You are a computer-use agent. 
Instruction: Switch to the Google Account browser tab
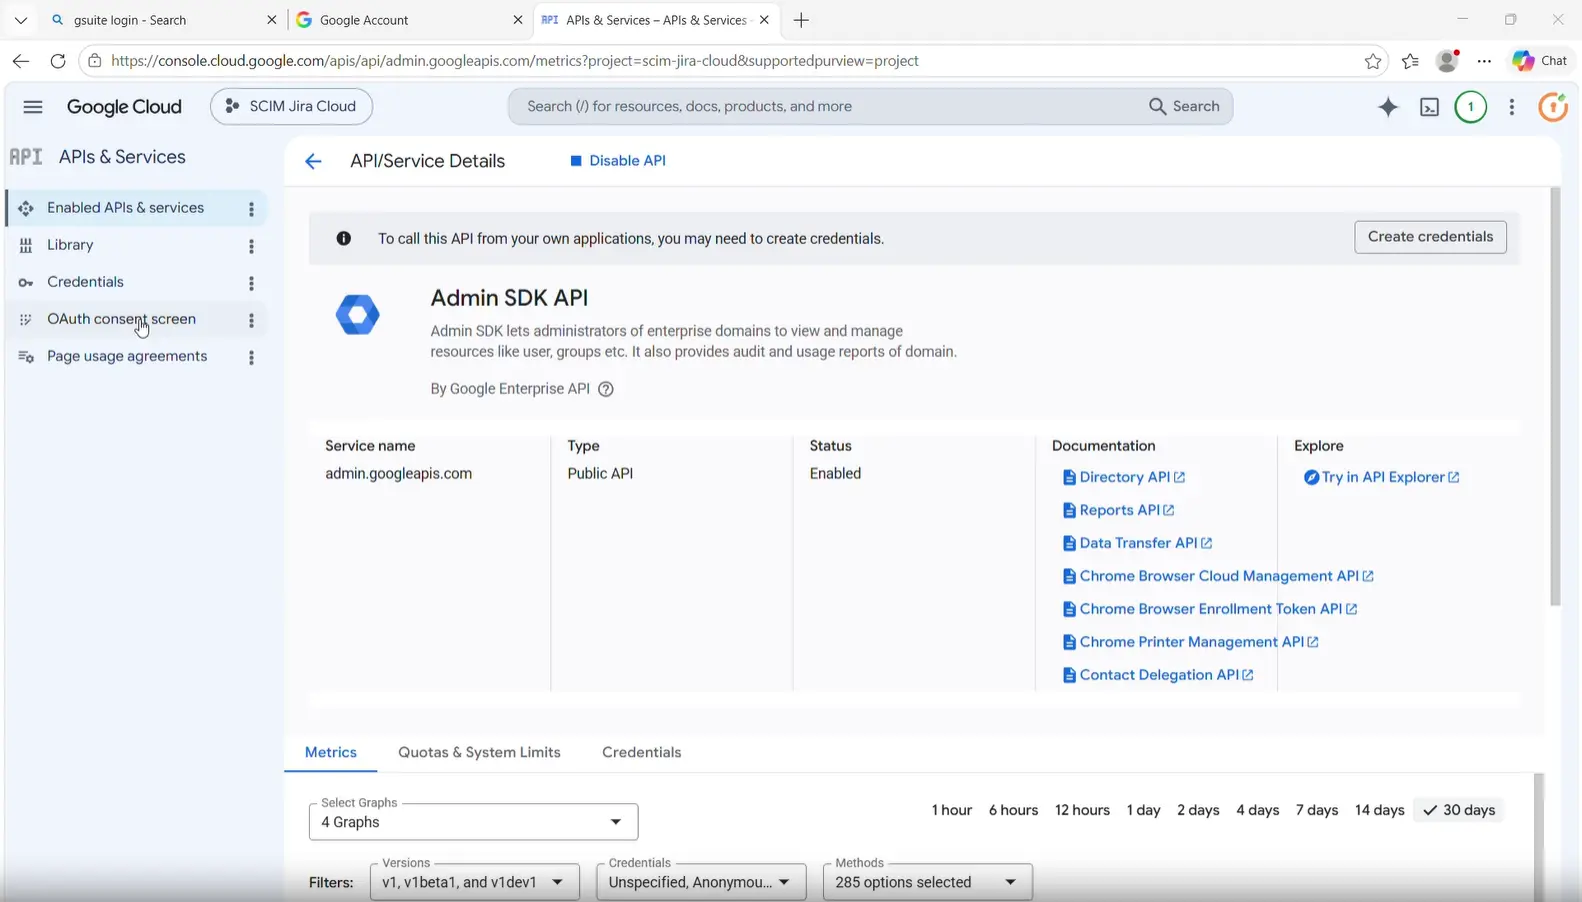pyautogui.click(x=408, y=20)
